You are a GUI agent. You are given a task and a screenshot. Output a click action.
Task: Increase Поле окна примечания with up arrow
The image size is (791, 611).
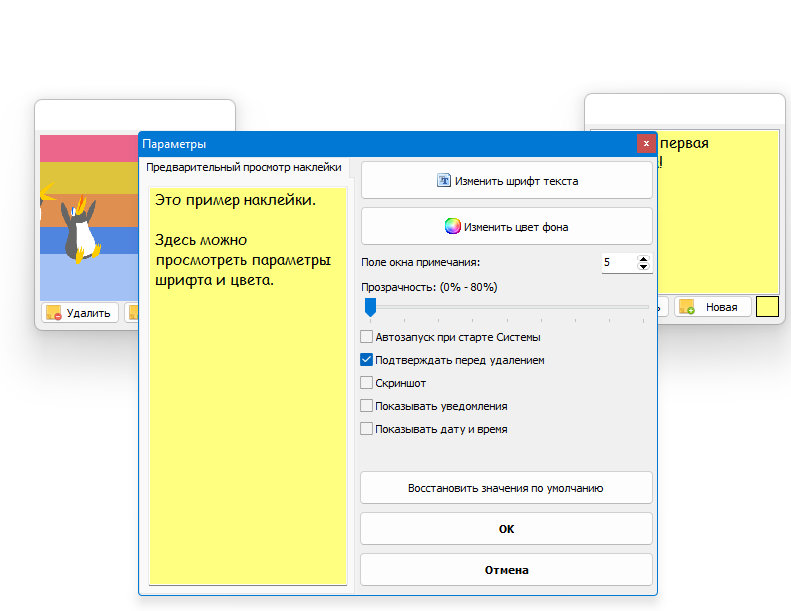tap(643, 259)
